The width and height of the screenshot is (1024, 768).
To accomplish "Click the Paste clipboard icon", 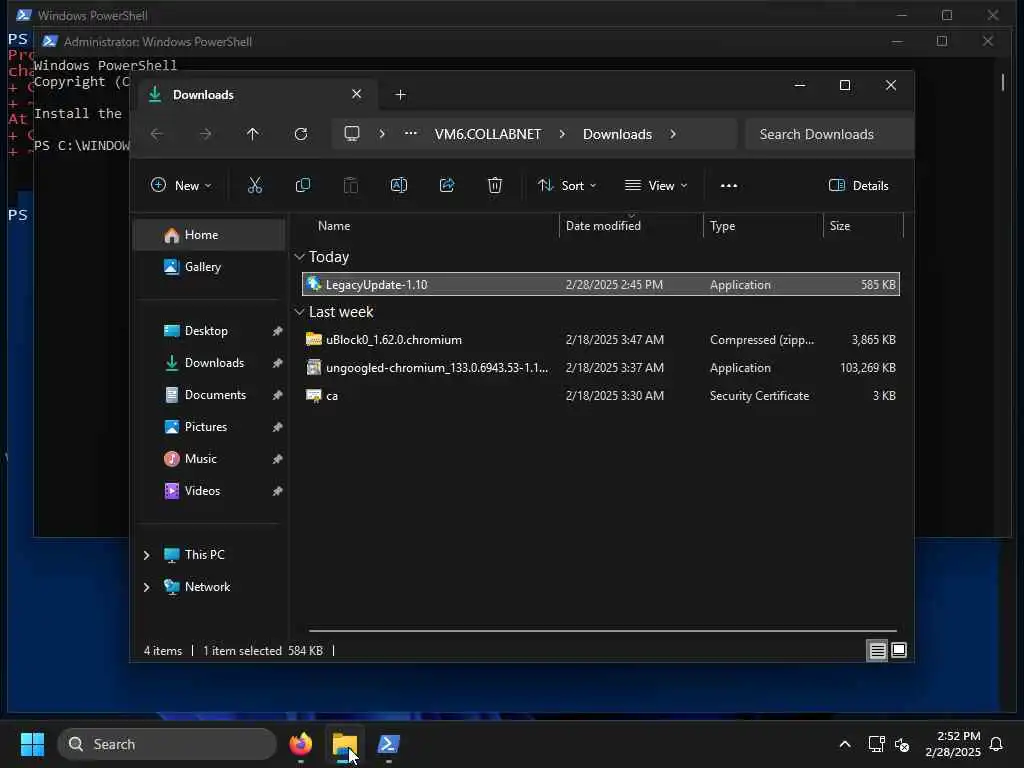I will pos(351,185).
